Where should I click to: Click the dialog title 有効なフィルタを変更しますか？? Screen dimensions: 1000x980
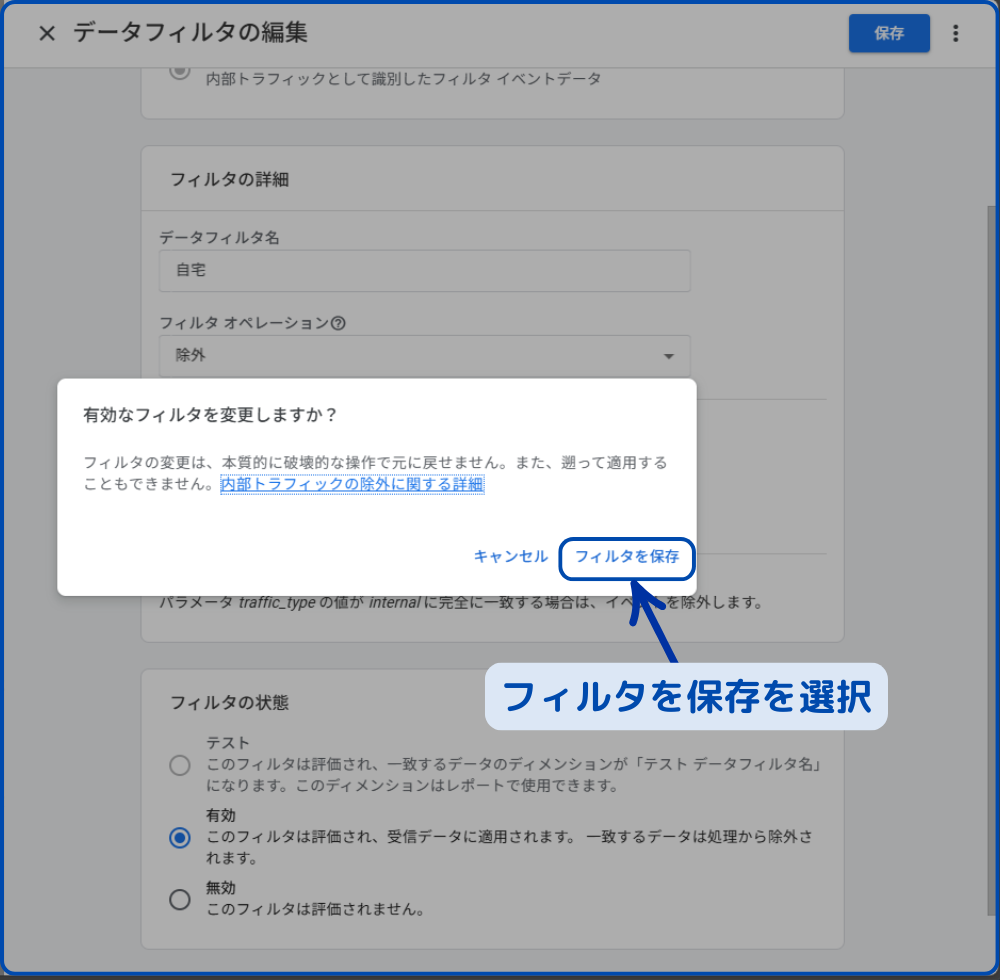[210, 414]
